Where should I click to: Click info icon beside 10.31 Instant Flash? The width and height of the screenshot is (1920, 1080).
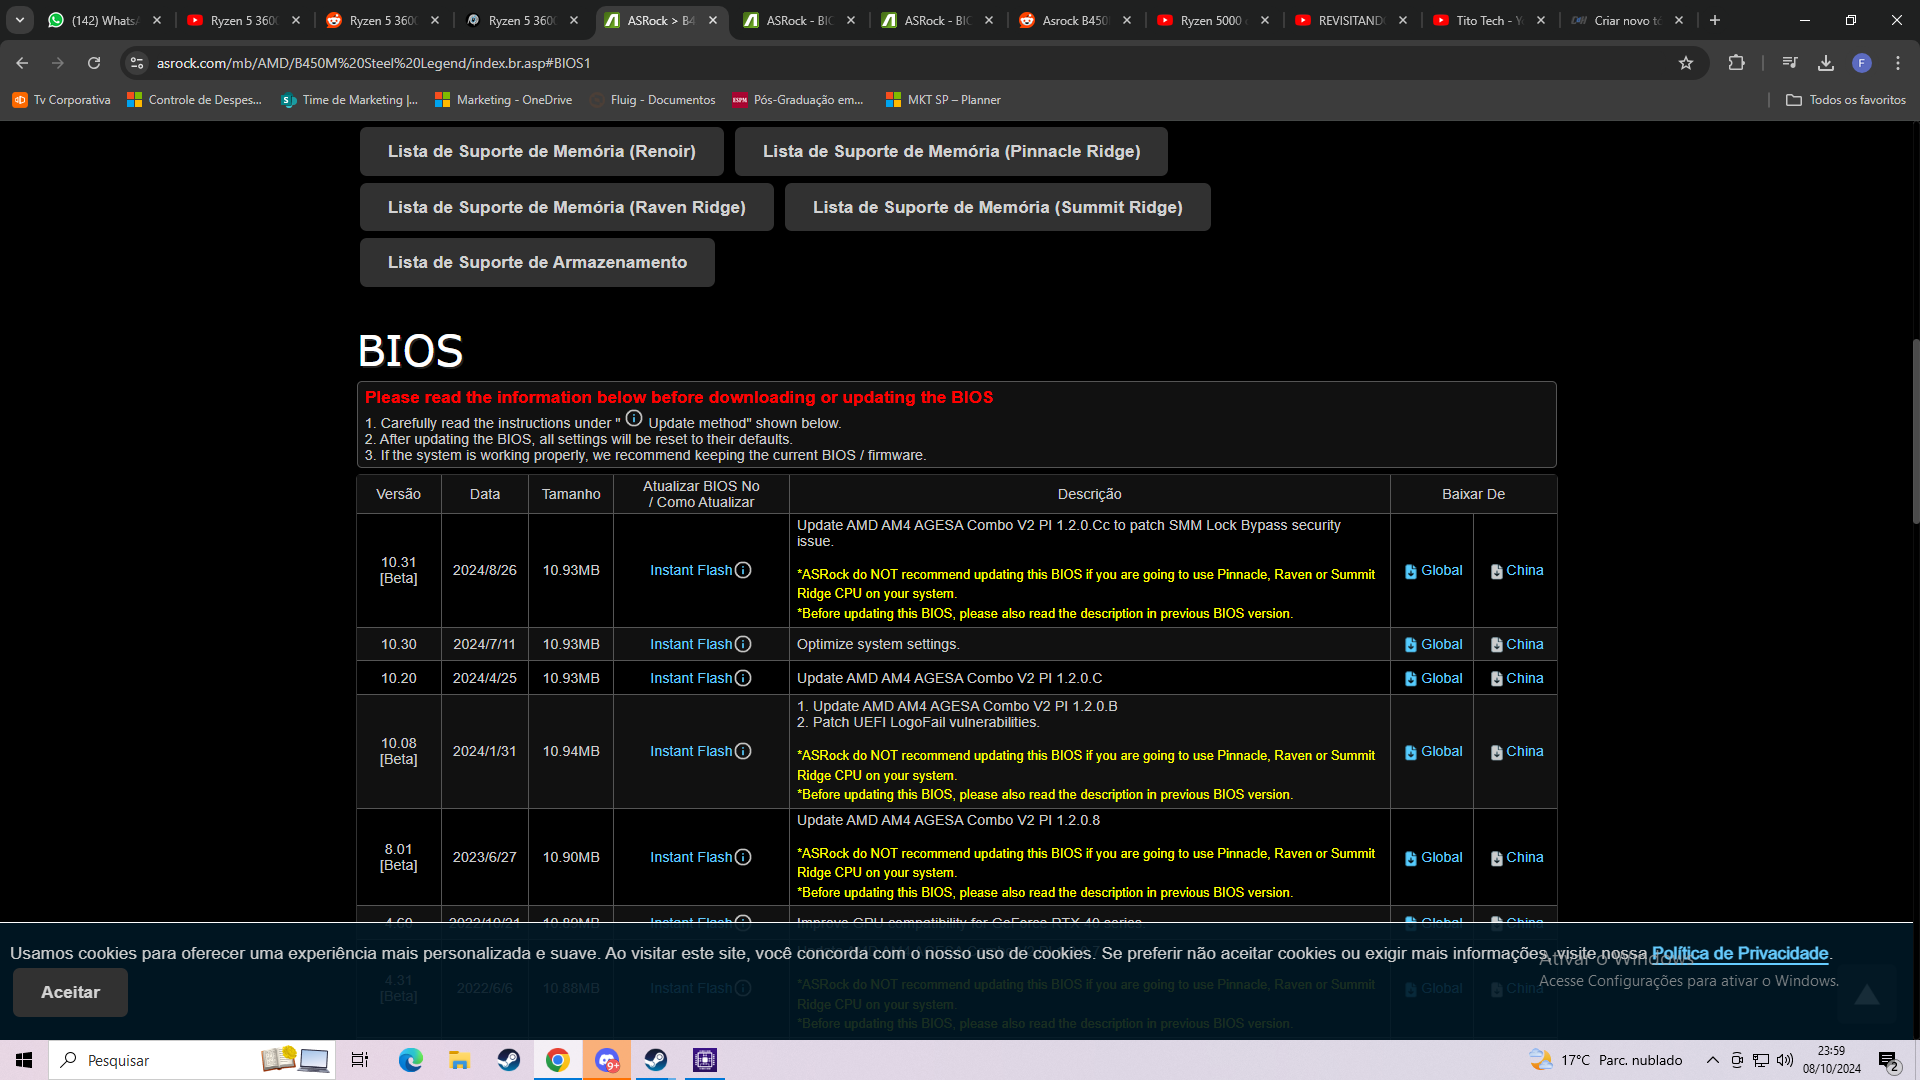[743, 570]
